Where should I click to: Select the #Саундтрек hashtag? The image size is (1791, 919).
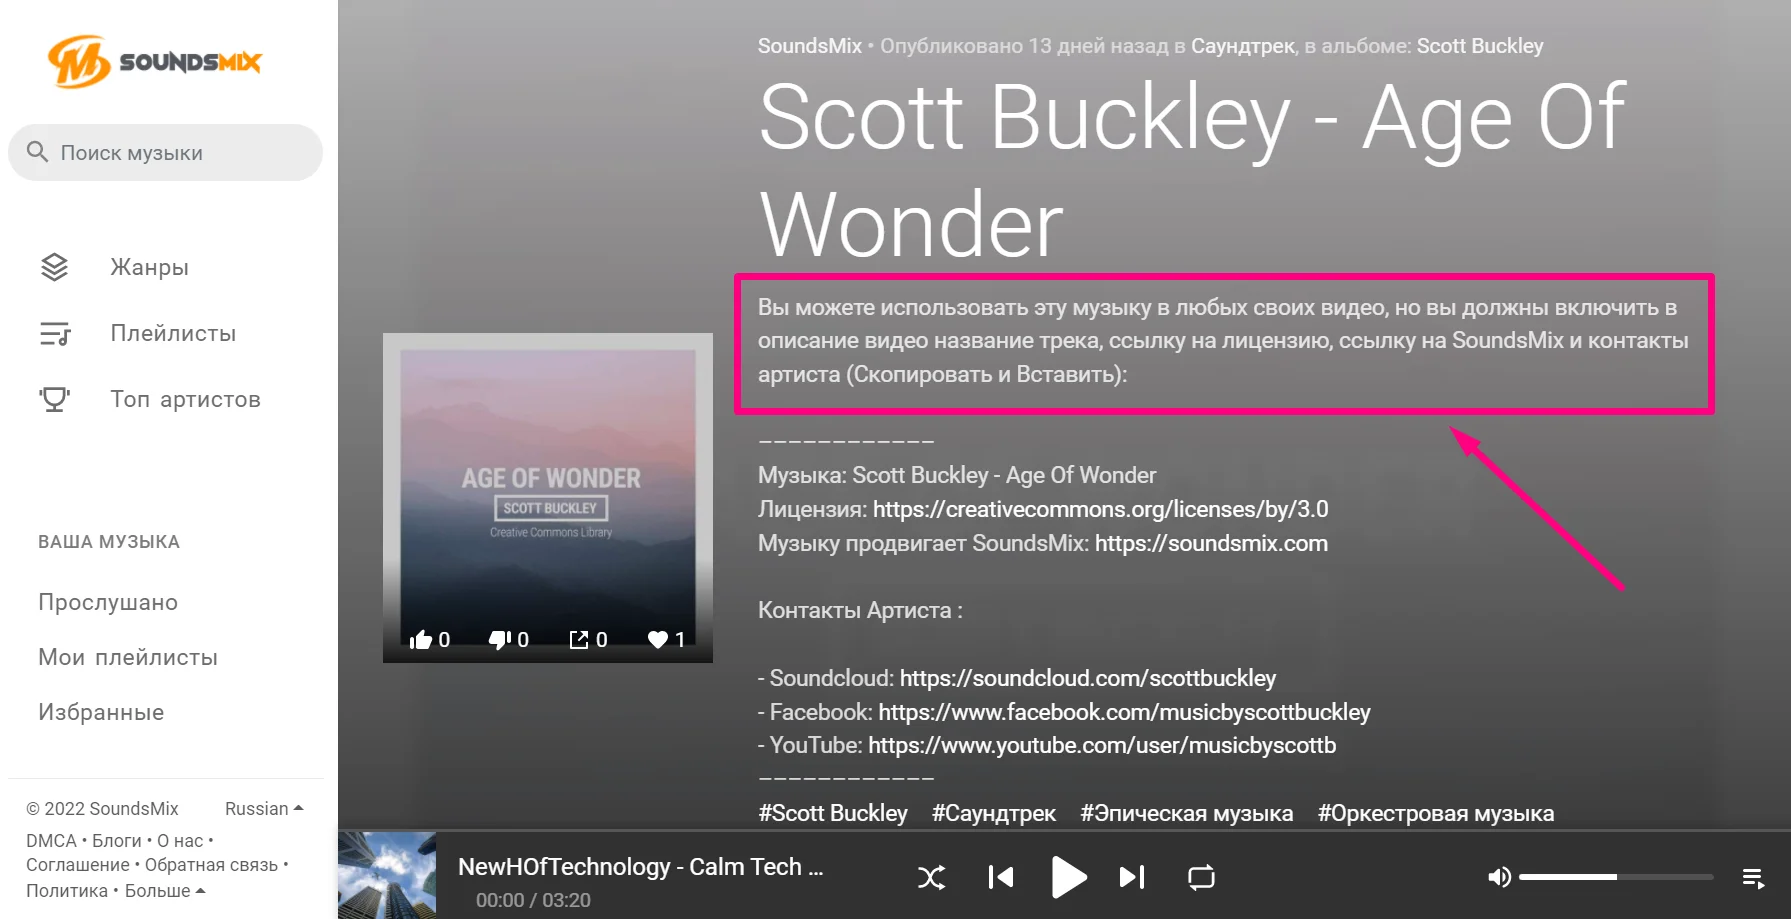[x=994, y=813]
